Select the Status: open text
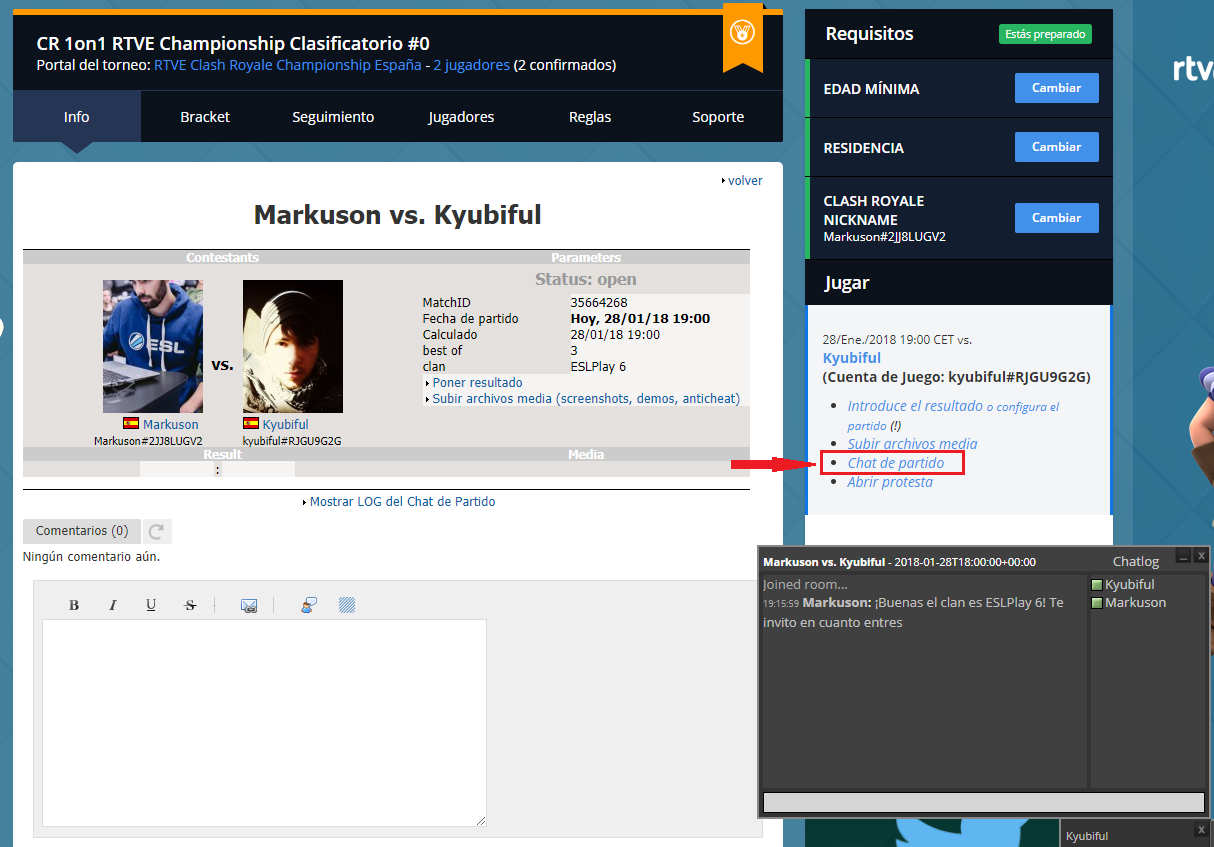The height and width of the screenshot is (847, 1214). [586, 280]
